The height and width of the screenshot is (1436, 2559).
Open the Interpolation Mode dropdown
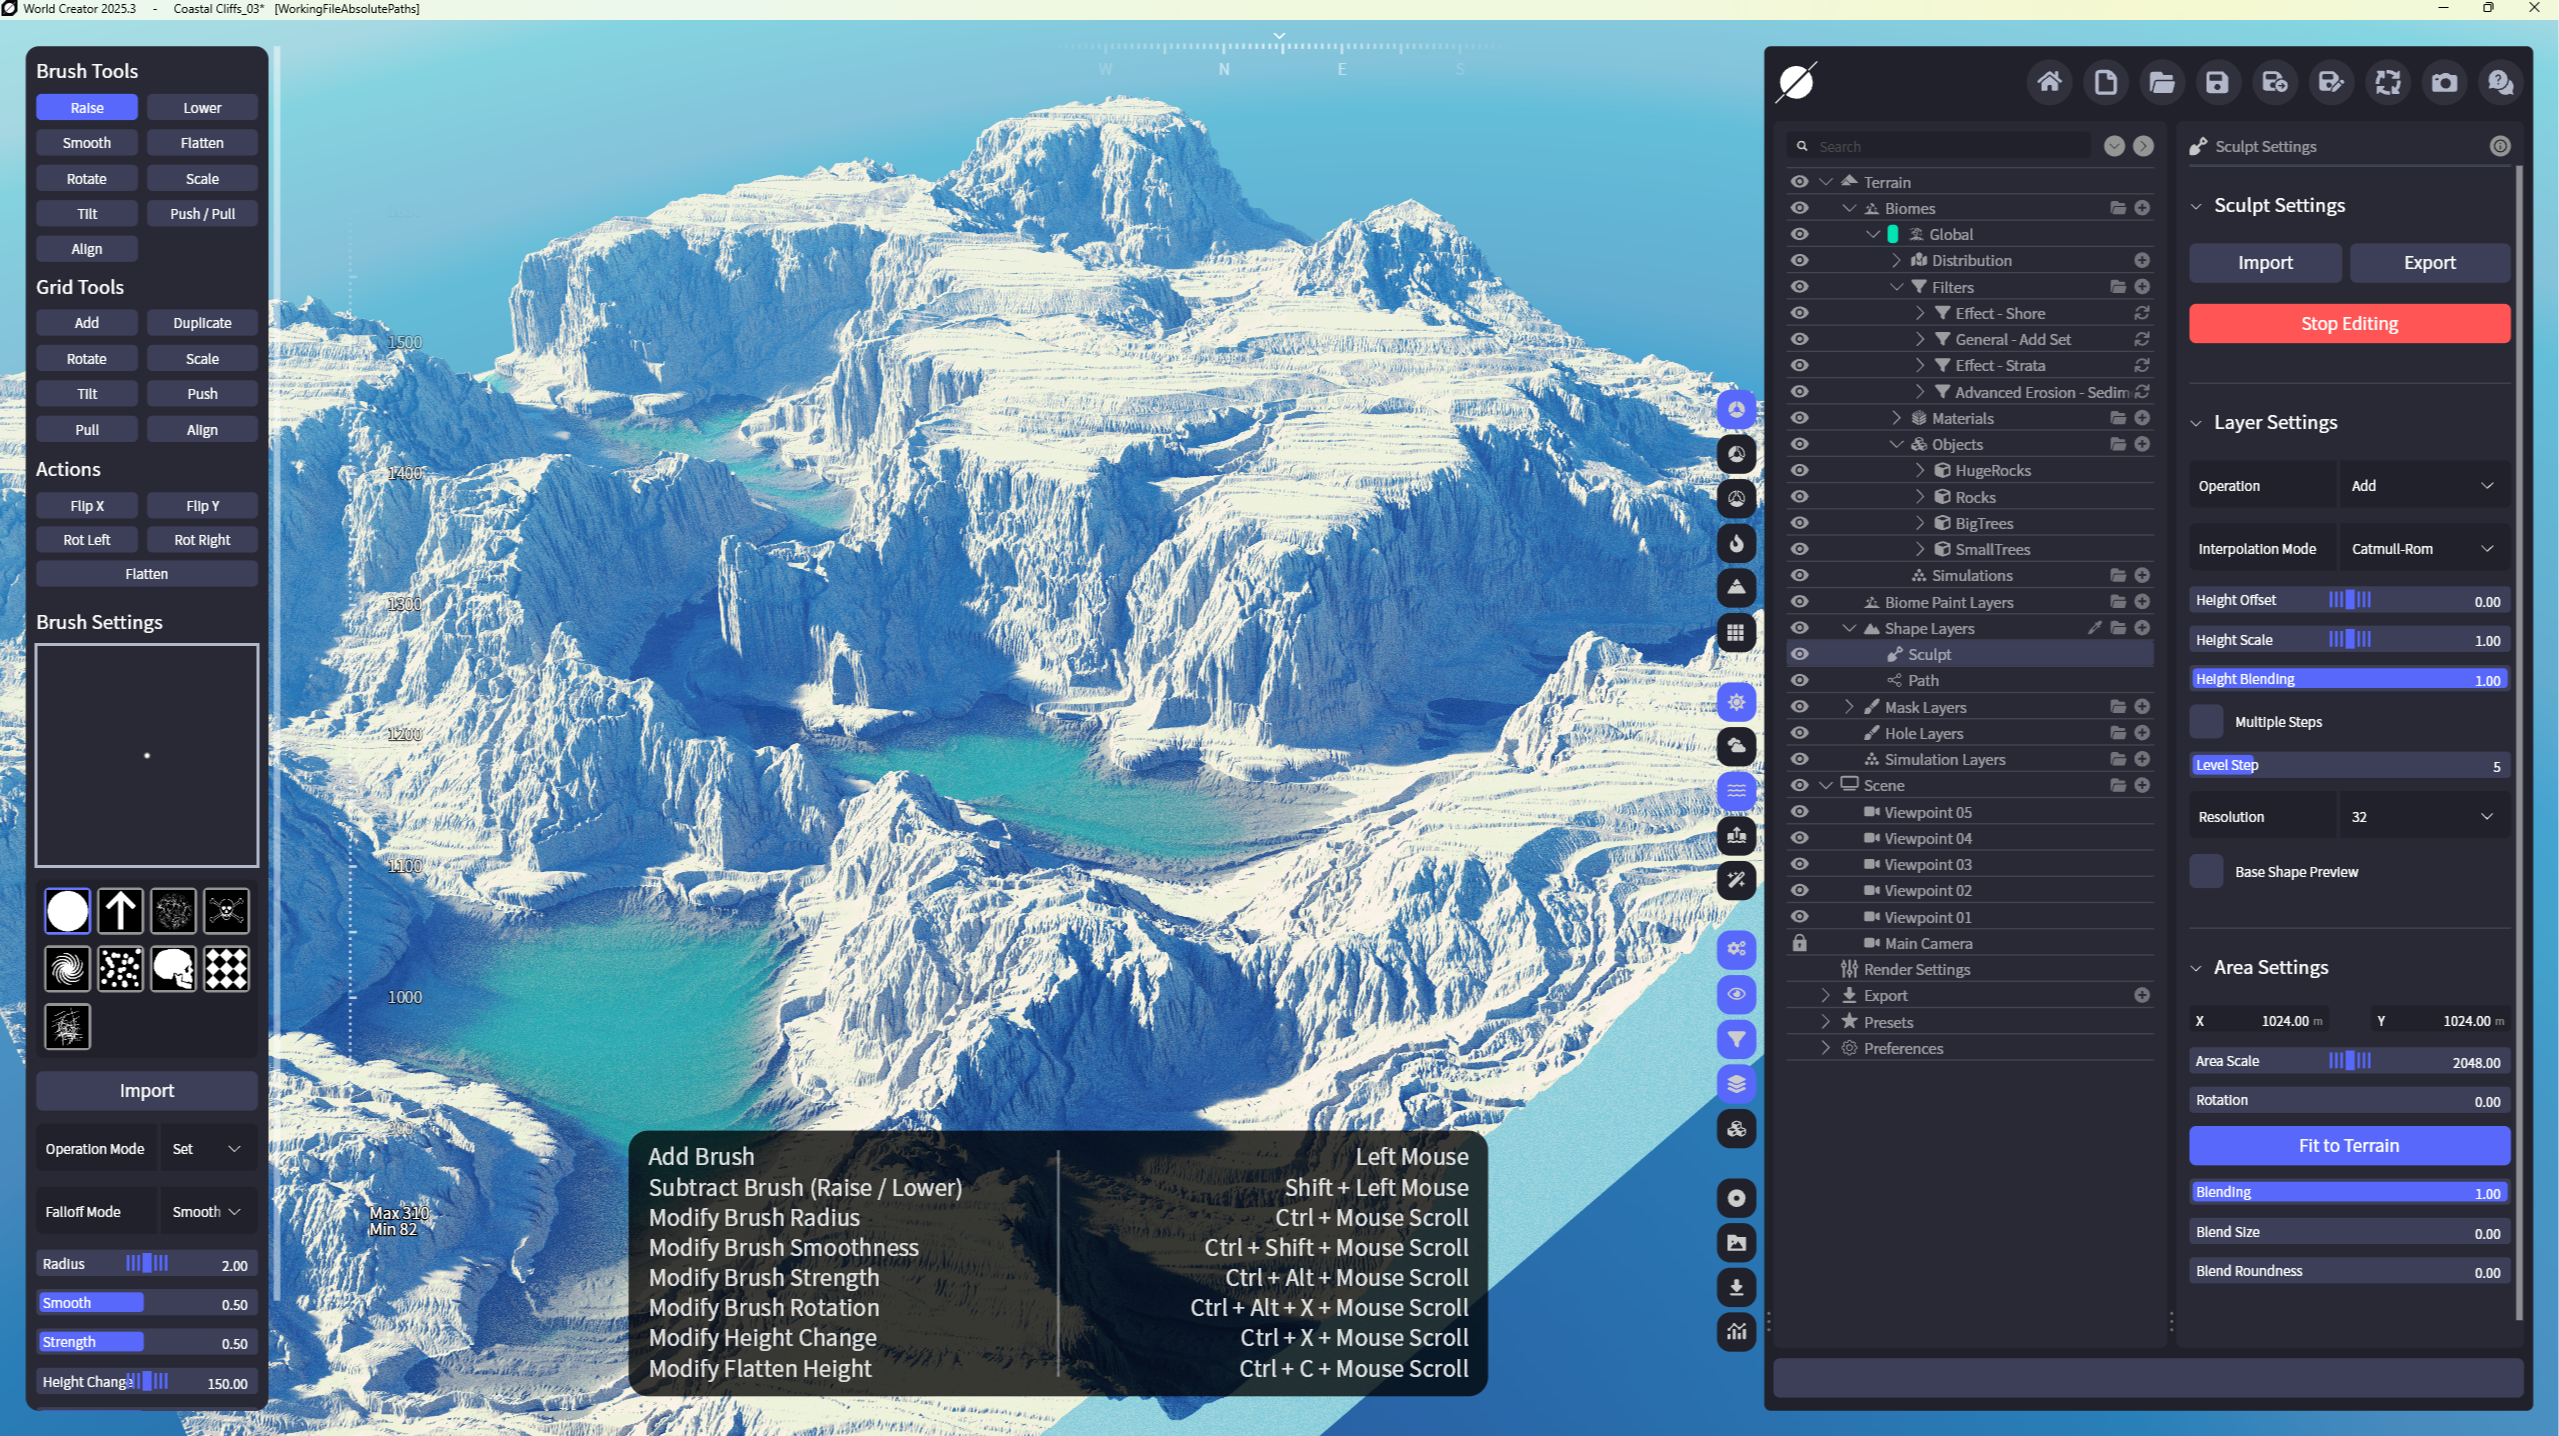[x=2421, y=548]
